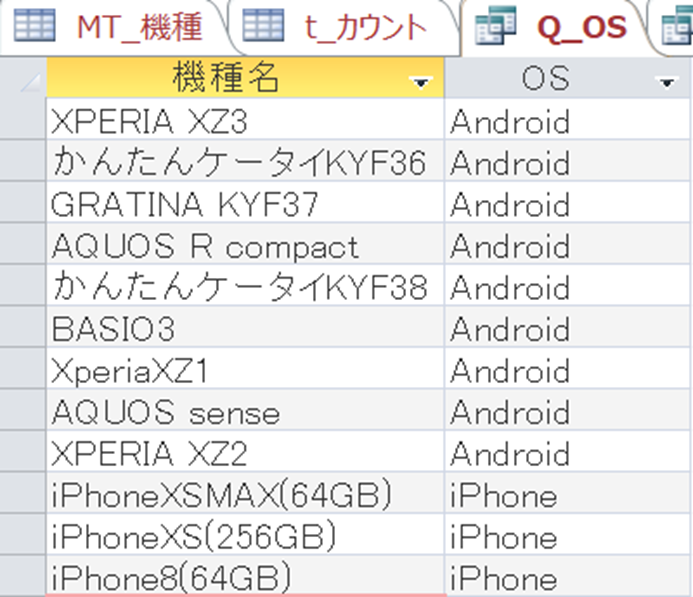The image size is (693, 597).
Task: Click the AQUOS R compact cell
Action: coord(245,246)
